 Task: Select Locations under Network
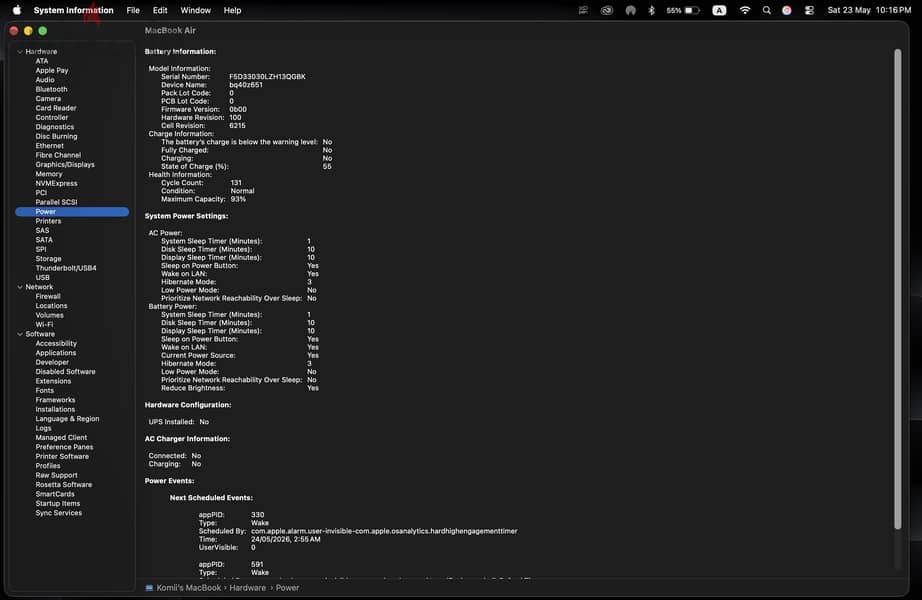click(51, 306)
